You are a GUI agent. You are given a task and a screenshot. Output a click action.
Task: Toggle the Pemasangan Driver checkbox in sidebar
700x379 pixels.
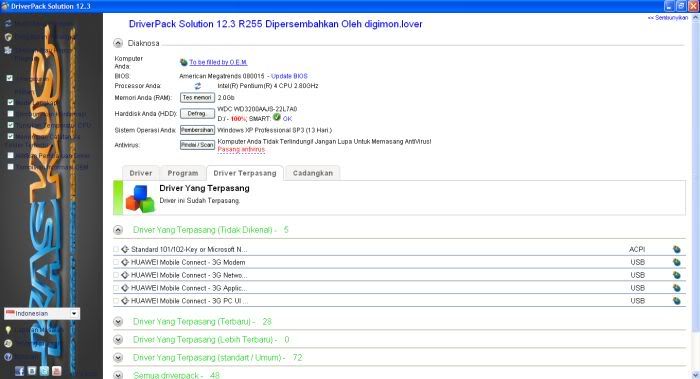coord(11,155)
